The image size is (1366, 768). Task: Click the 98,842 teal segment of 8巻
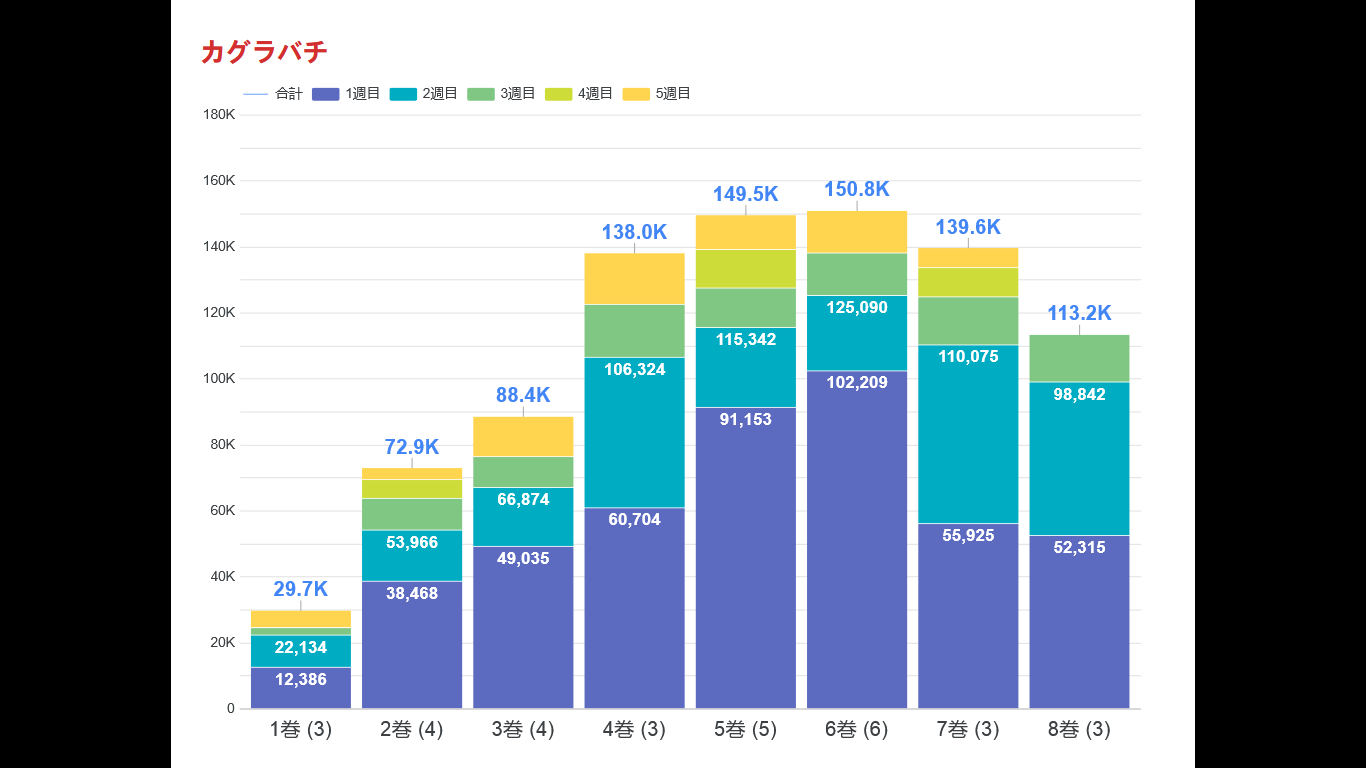click(x=1079, y=459)
